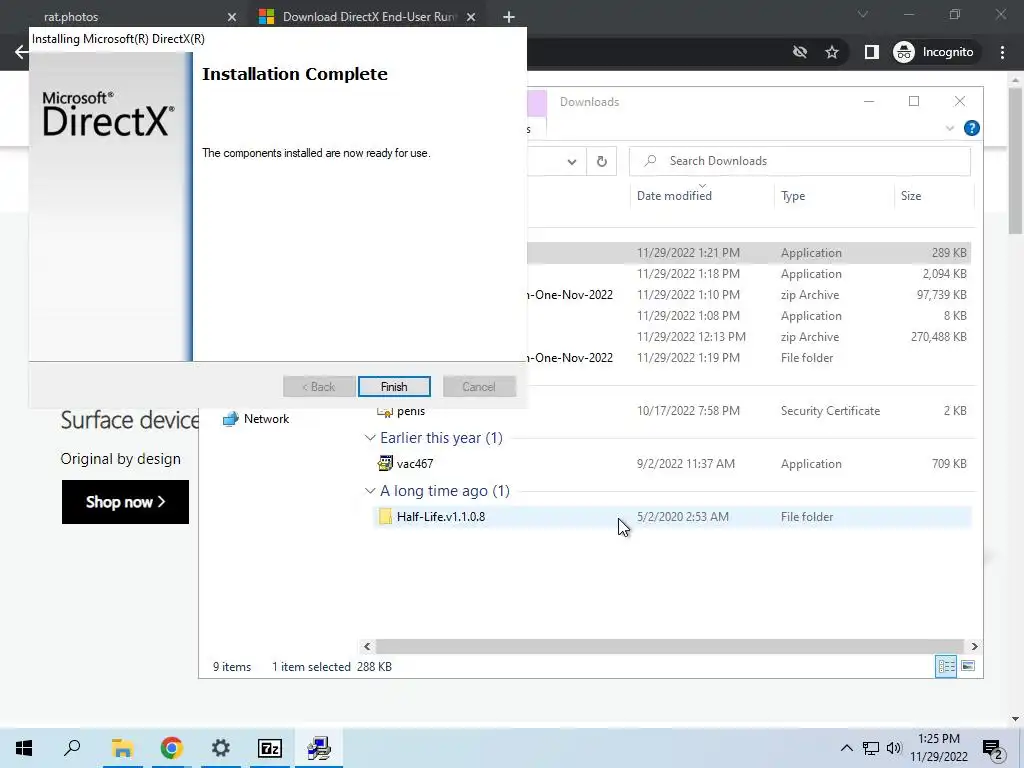1024x768 pixels.
Task: Switch to the rat.photos browser tab
Action: pos(71,16)
